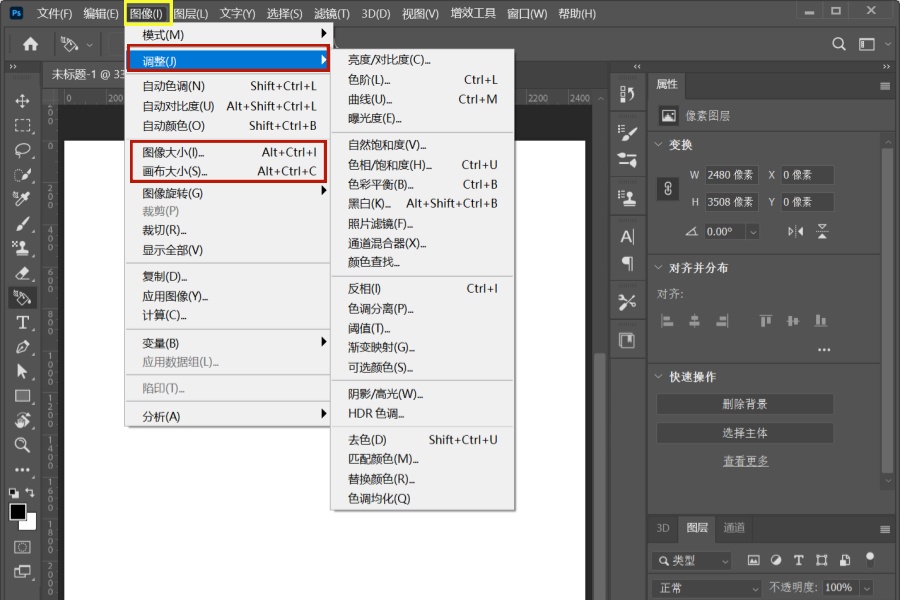Filter layers by smart objects

click(x=844, y=560)
